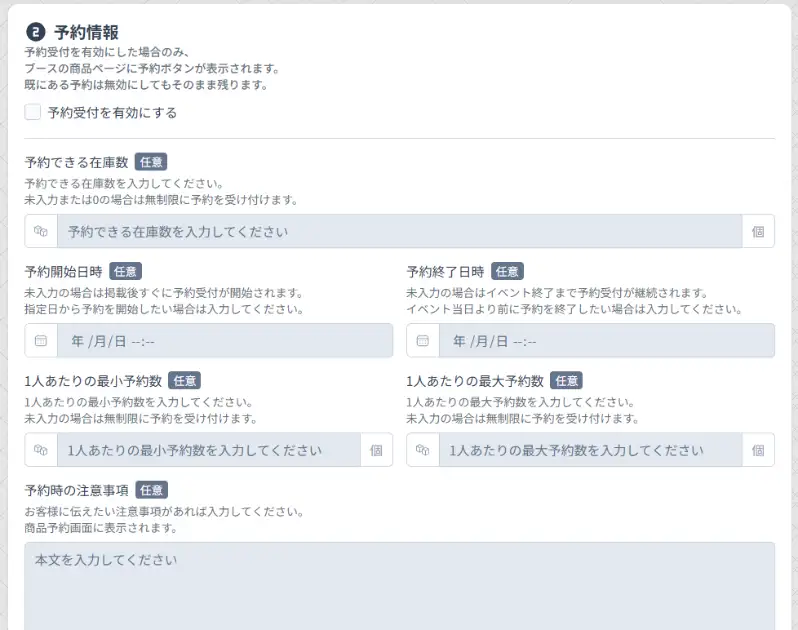This screenshot has height=630, width=798.
Task: Click the box icon in the 最大予約数 field
Action: click(x=423, y=450)
